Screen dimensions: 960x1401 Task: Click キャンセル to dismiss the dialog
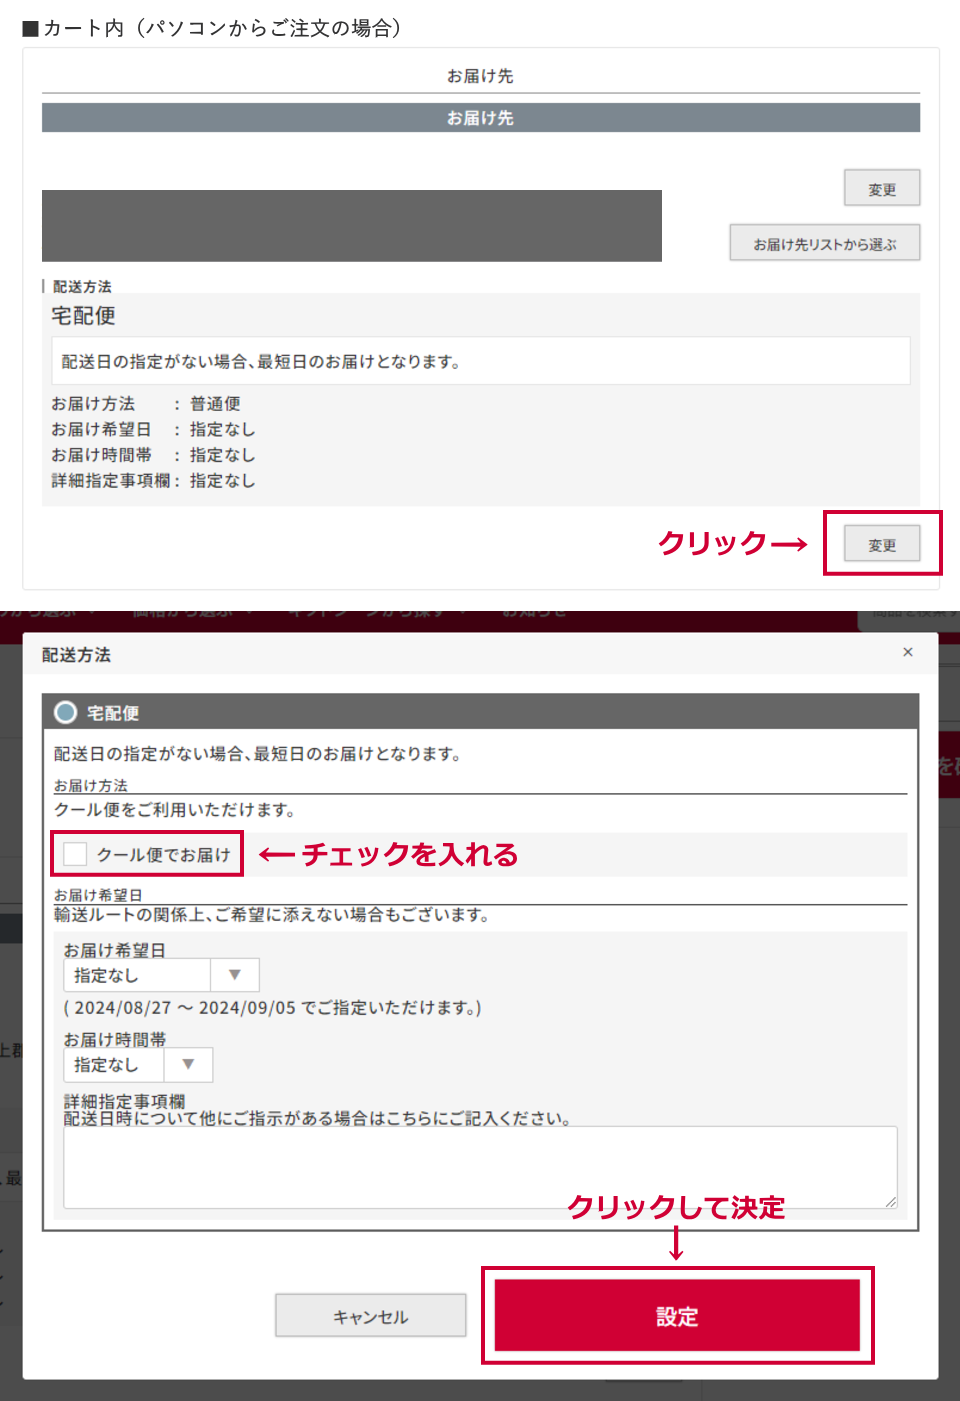pos(370,1315)
